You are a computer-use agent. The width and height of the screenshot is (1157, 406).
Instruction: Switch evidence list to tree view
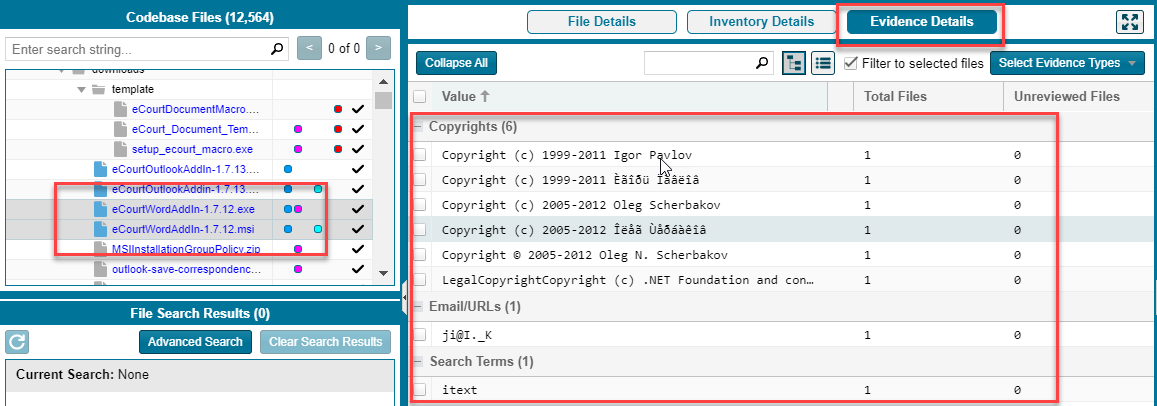[x=794, y=63]
